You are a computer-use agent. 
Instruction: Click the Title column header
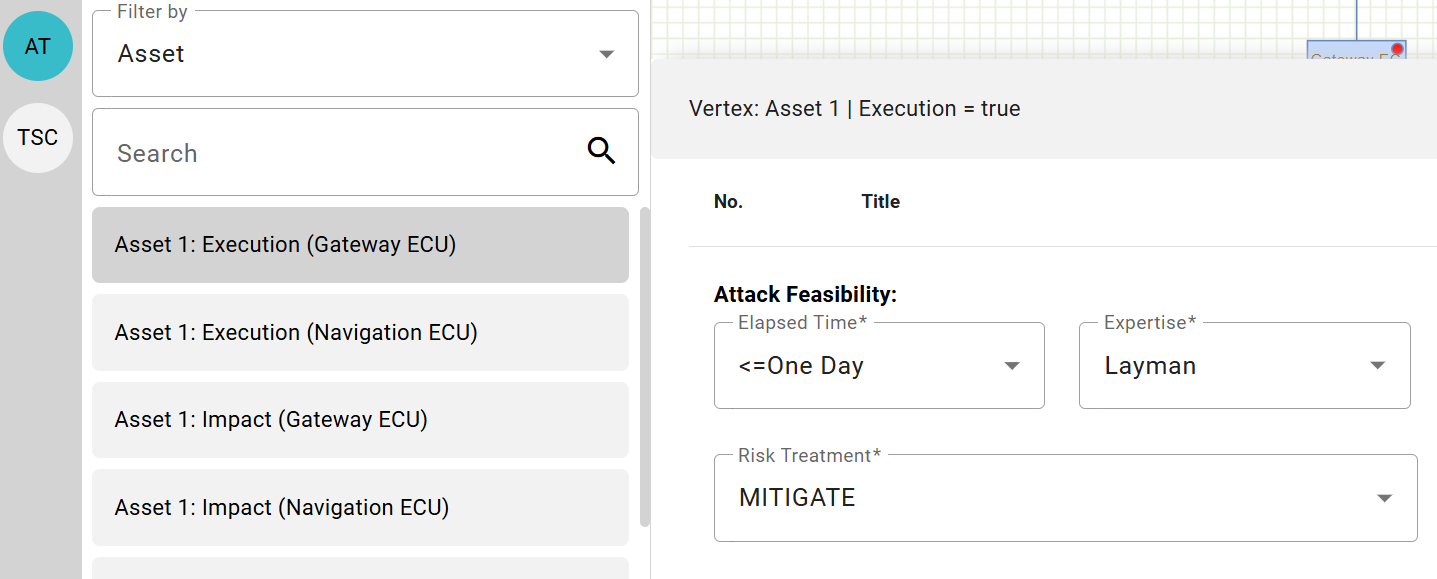(x=880, y=201)
